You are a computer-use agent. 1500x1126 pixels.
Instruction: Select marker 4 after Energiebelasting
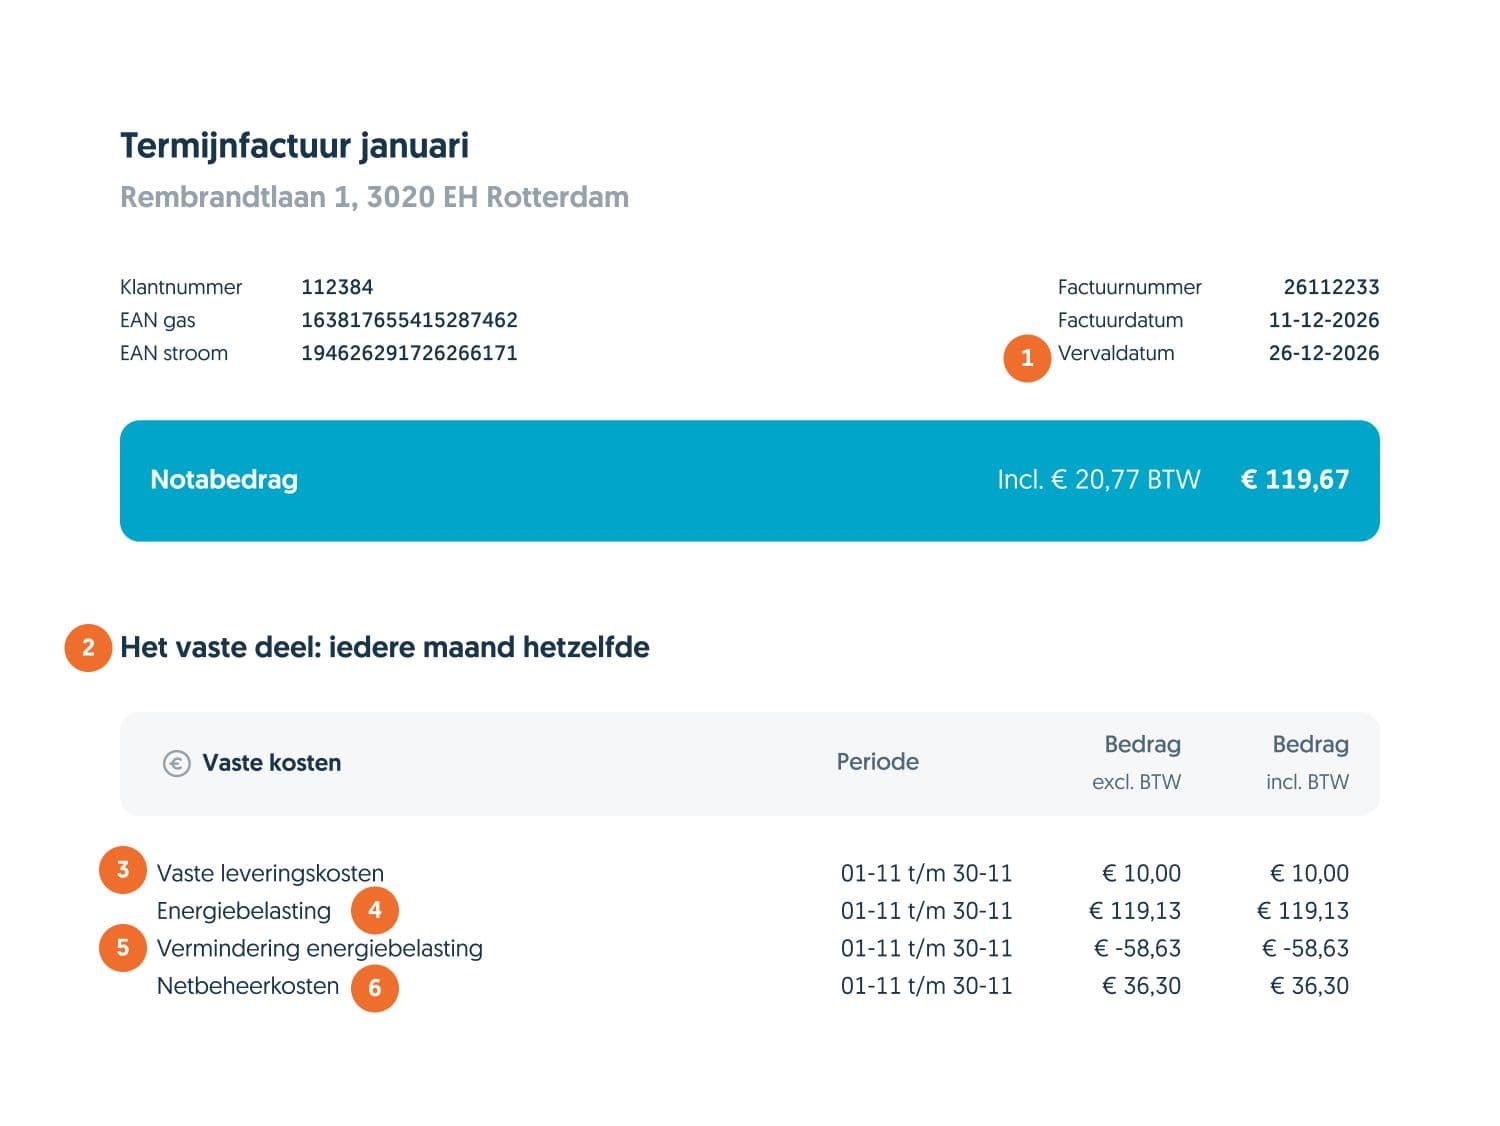point(375,910)
